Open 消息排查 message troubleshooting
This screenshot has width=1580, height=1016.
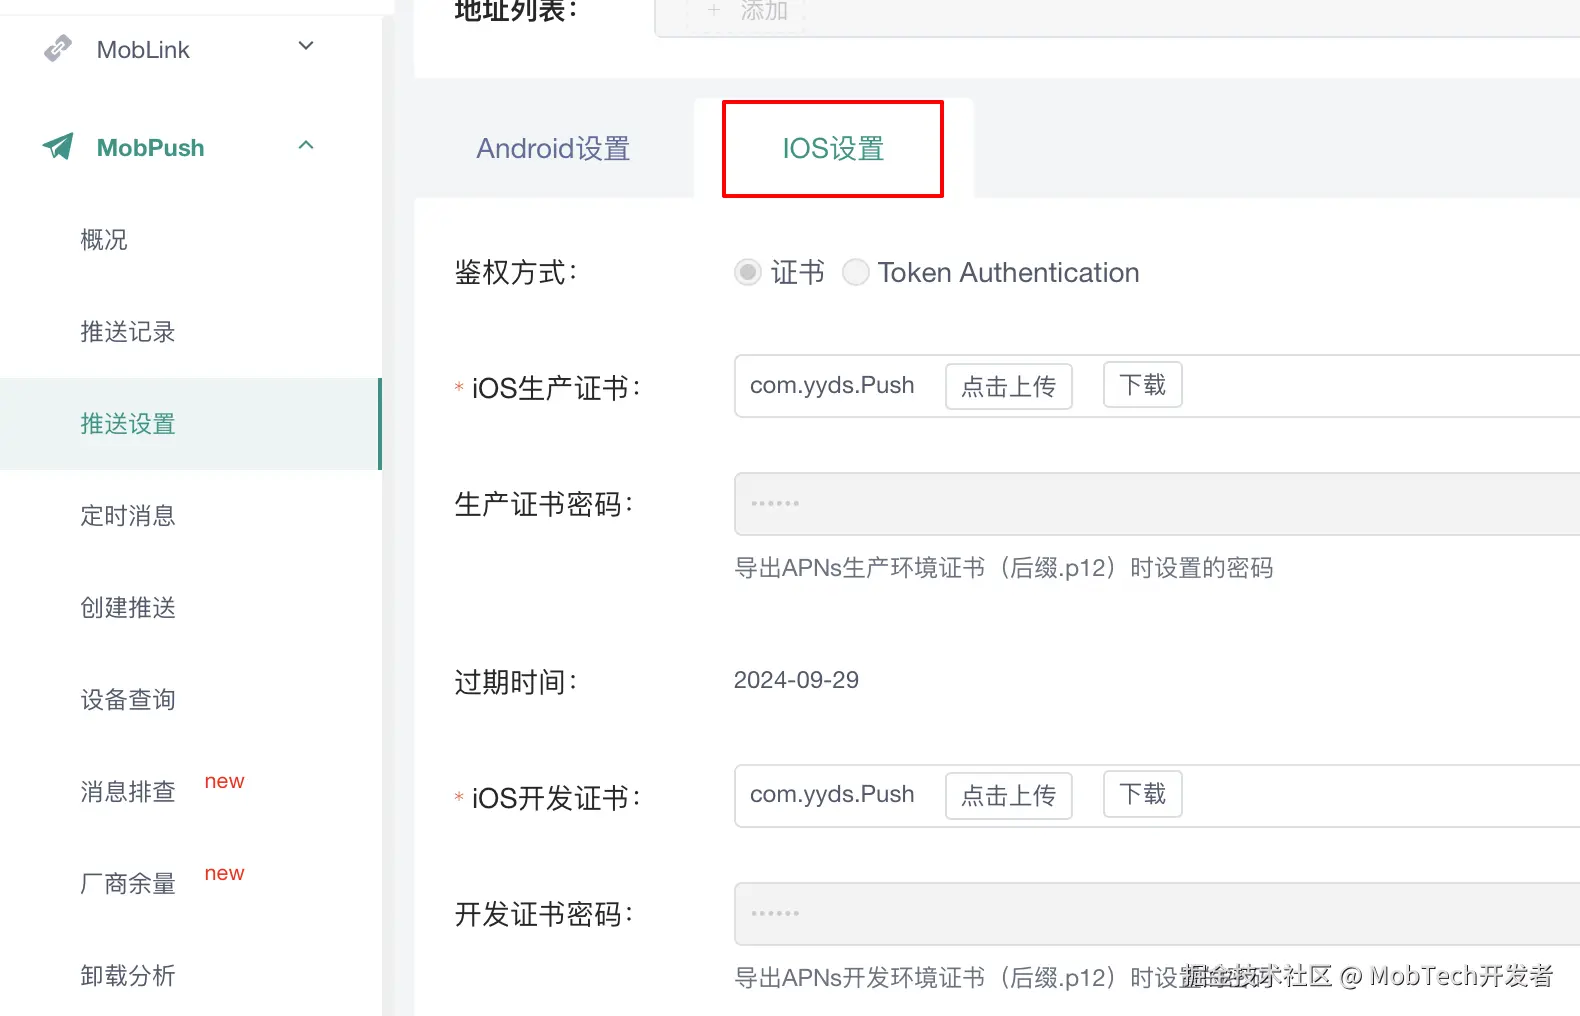click(128, 792)
